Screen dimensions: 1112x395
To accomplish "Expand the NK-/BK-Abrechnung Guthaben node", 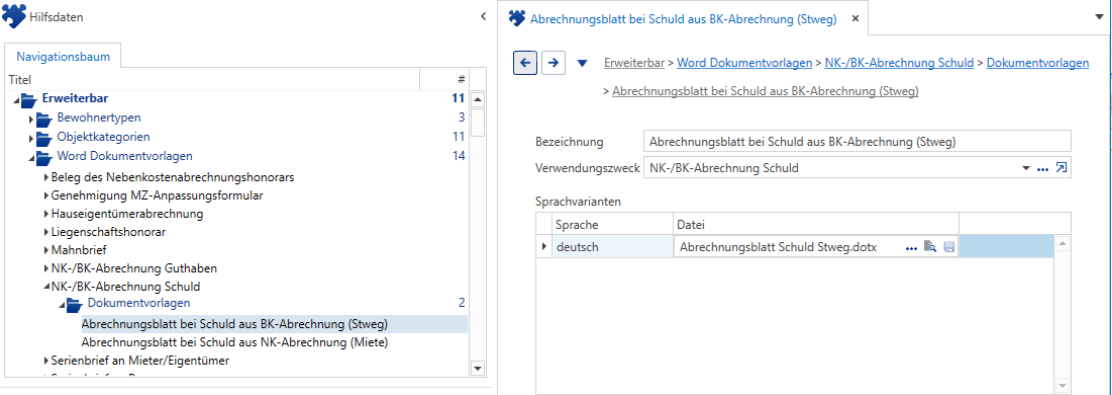I will pos(47,268).
